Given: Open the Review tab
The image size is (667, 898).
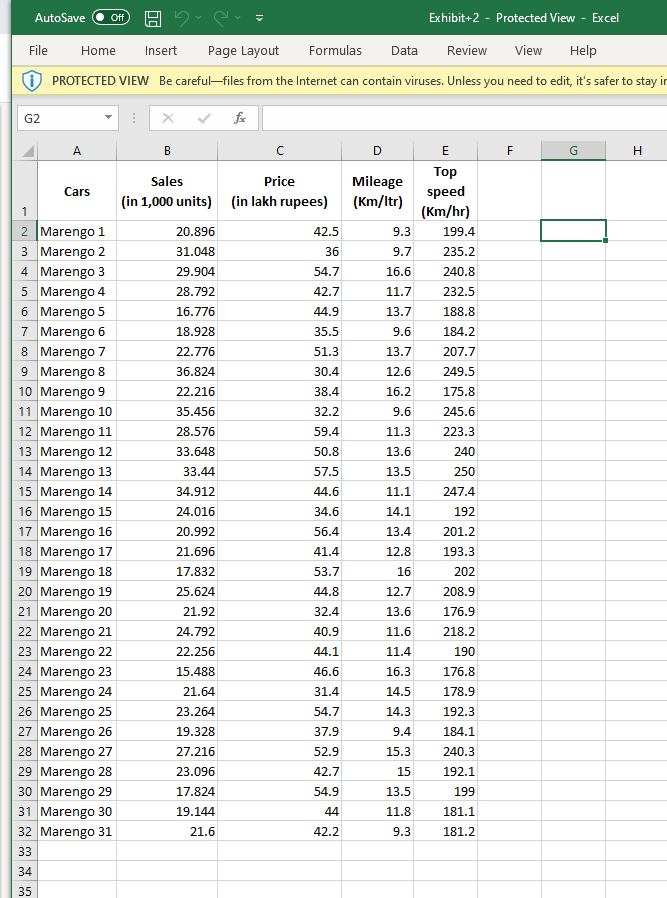Looking at the screenshot, I should point(467,50).
